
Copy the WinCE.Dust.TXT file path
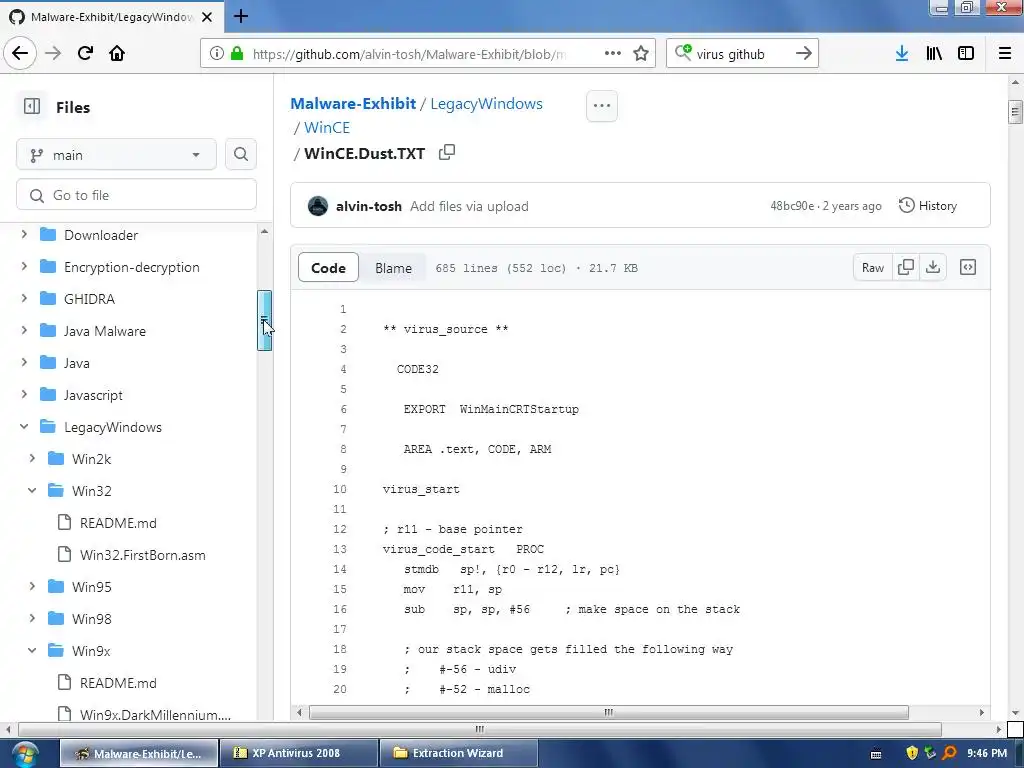(447, 152)
